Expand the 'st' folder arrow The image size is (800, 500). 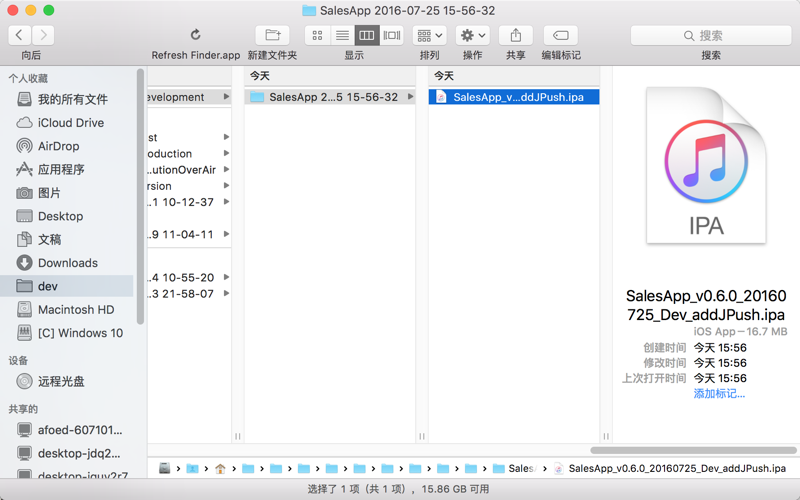click(226, 137)
